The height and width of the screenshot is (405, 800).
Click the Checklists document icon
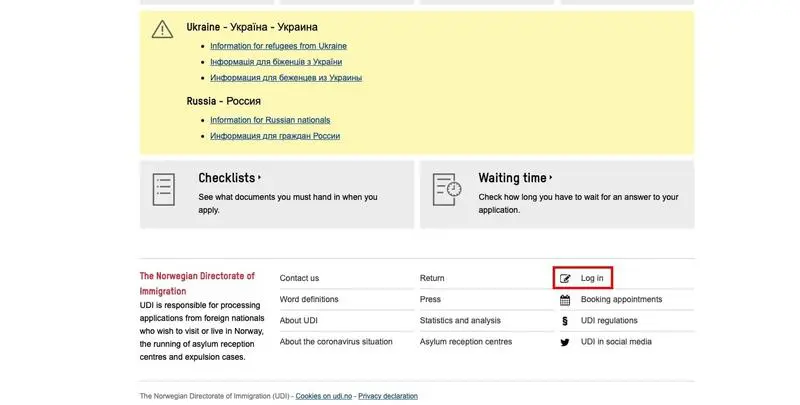164,188
